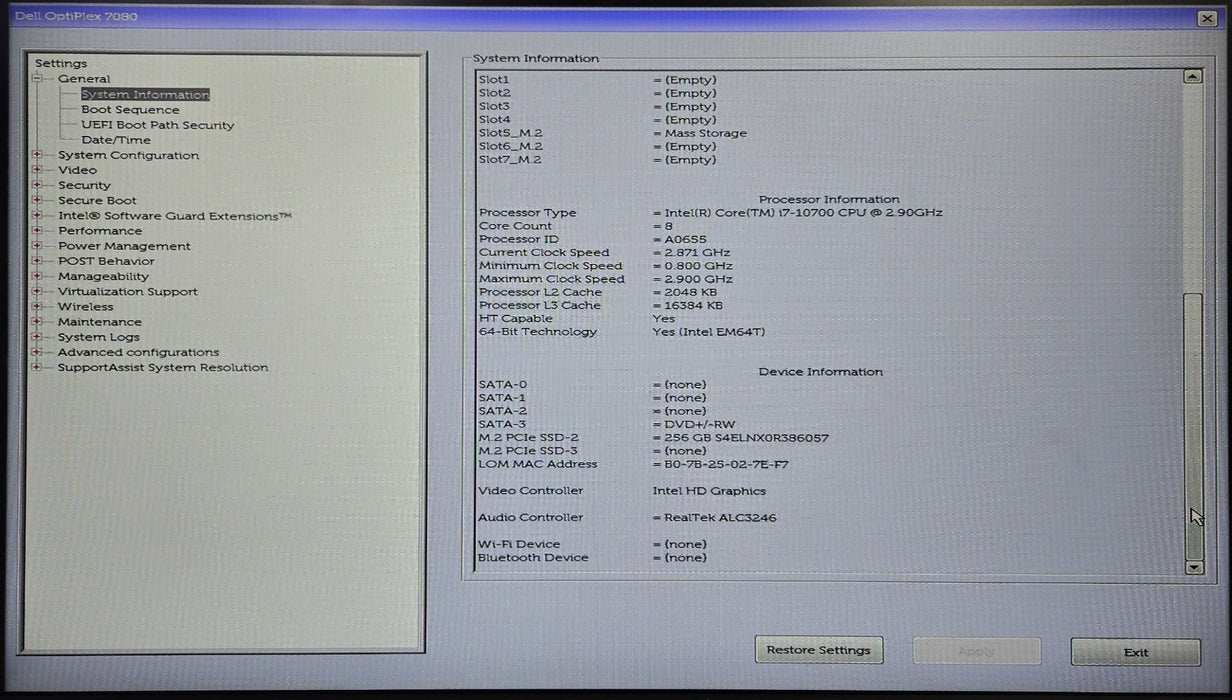Expand Intel Software Guard Extensions node
The image size is (1232, 700).
click(x=37, y=216)
